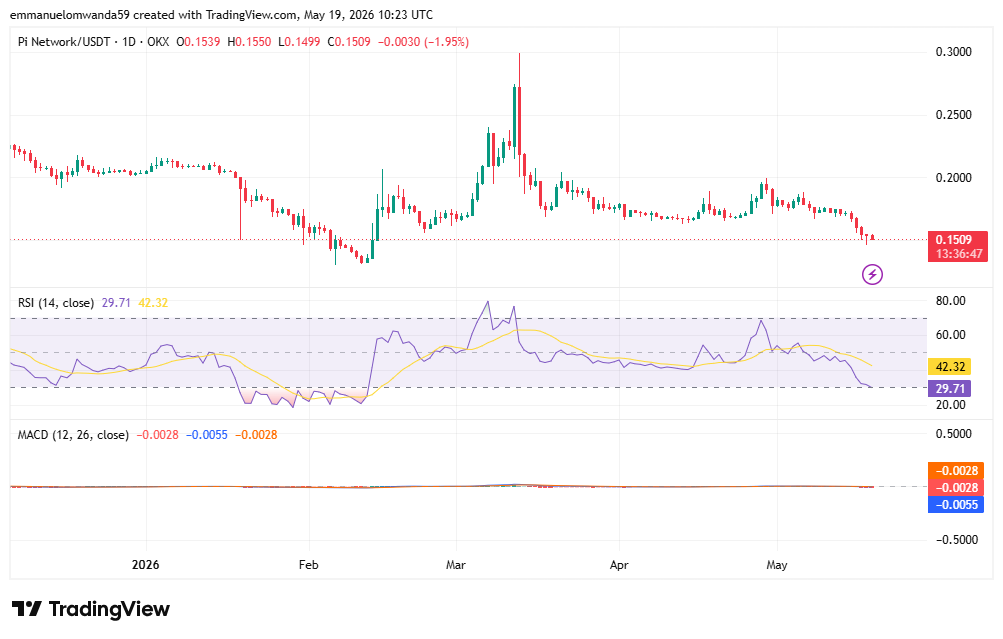Click the Feb time axis label

coord(308,565)
